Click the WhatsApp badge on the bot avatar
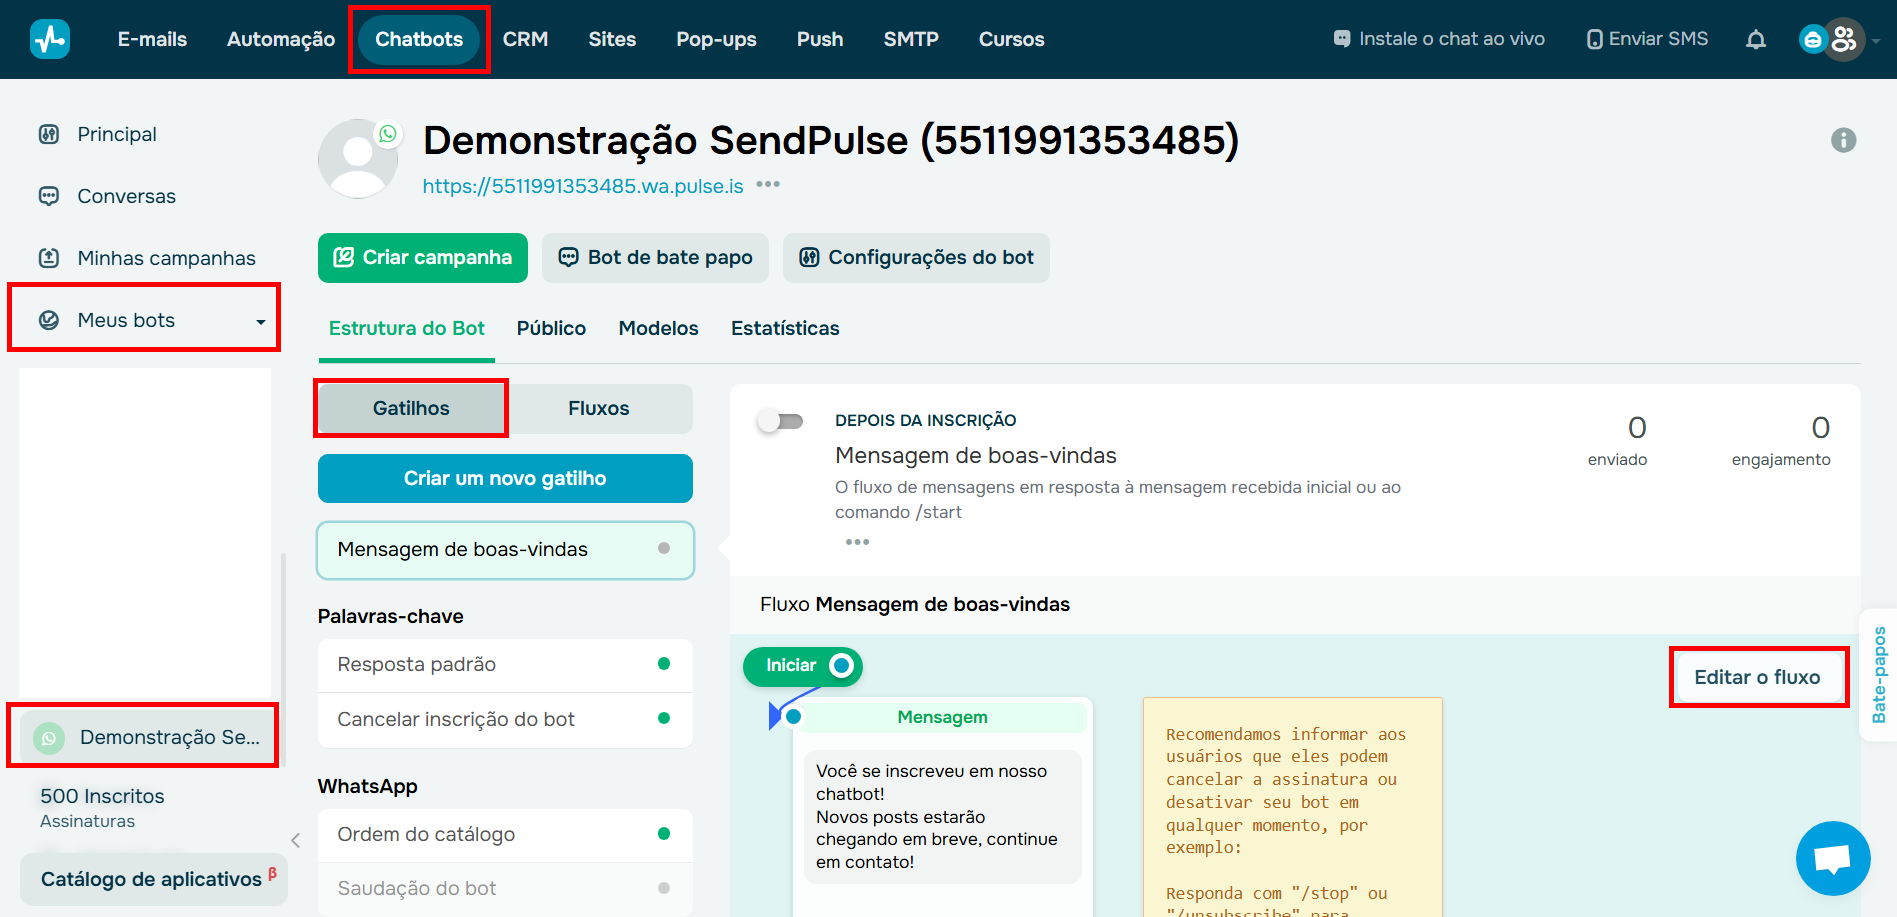Image resolution: width=1897 pixels, height=917 pixels. click(x=388, y=132)
